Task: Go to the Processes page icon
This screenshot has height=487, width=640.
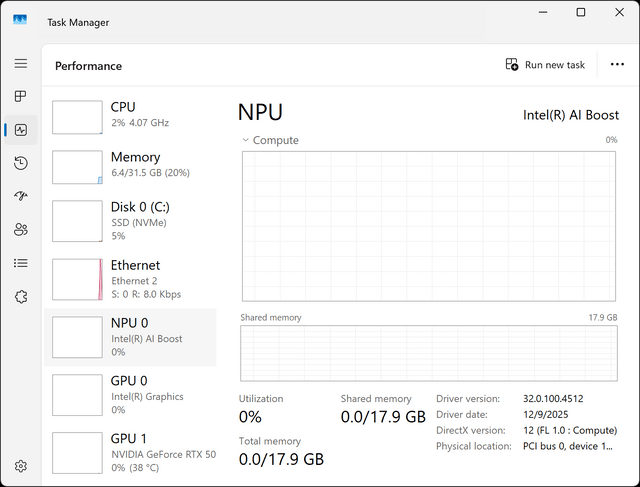Action: pos(21,96)
